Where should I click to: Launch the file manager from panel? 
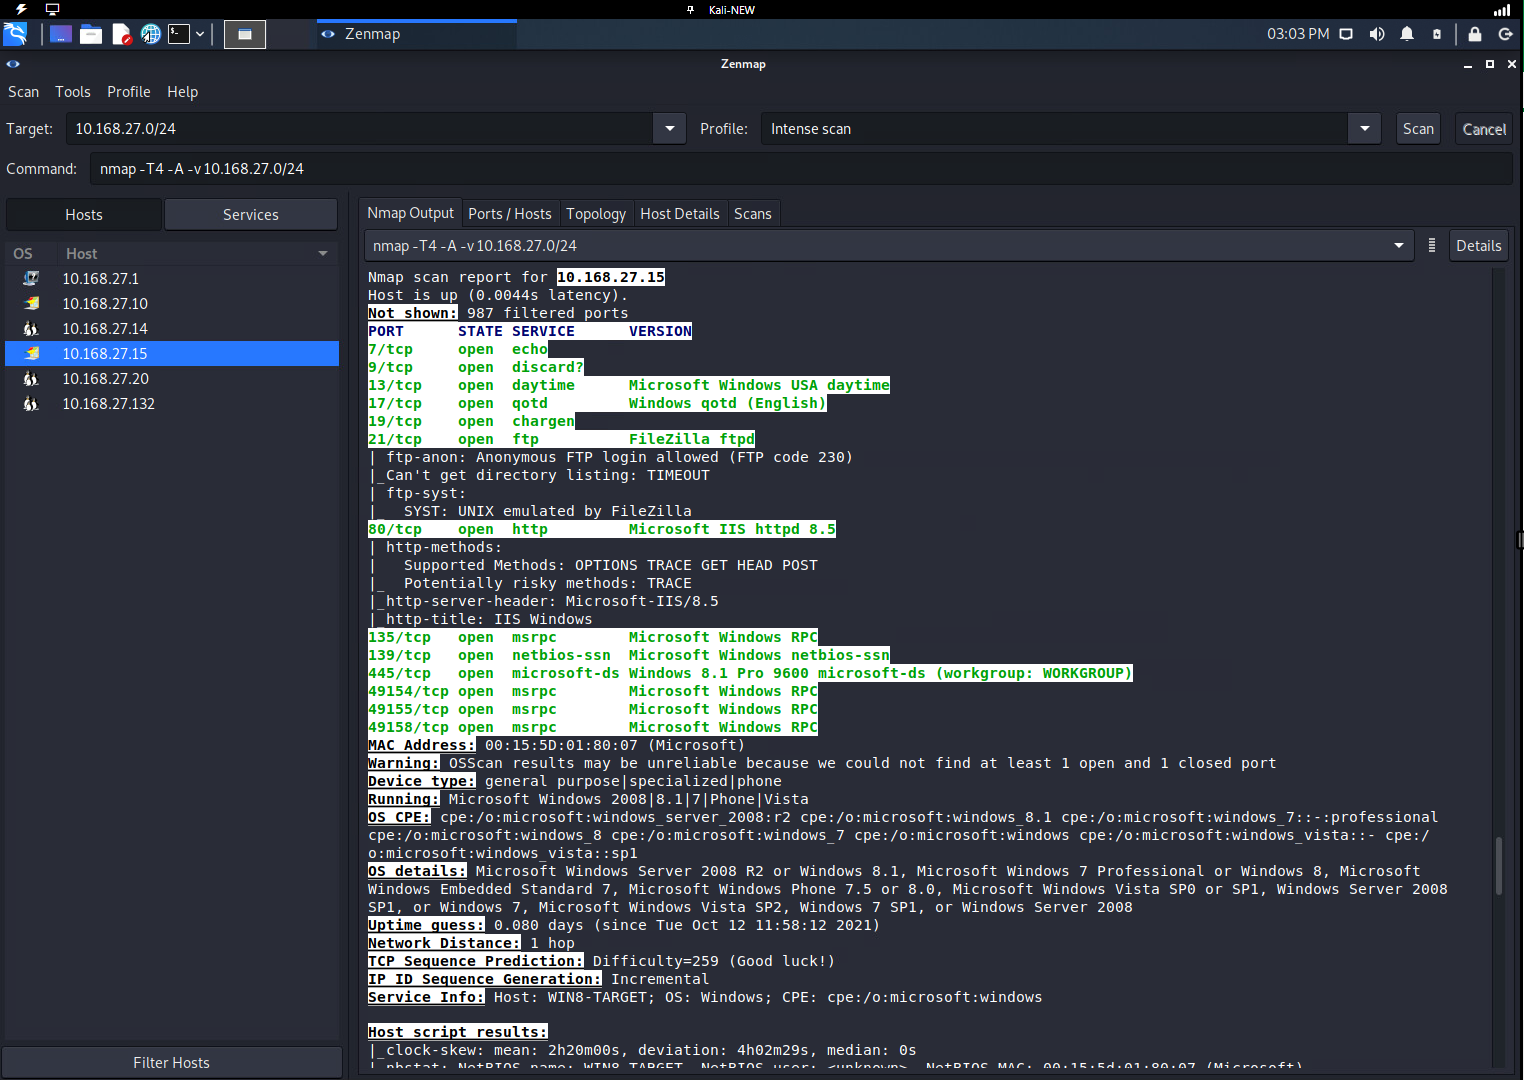(x=91, y=34)
